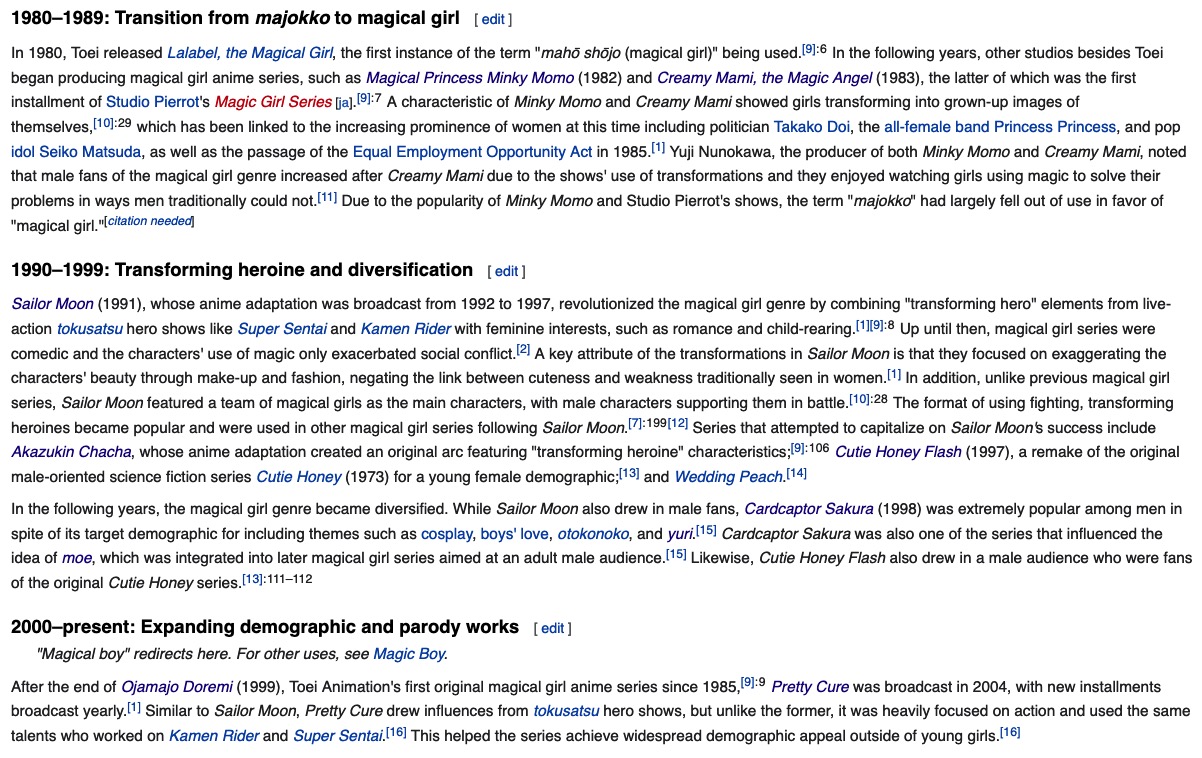
Task: Open Kamen Rider link in 1990s section
Action: pyautogui.click(x=406, y=329)
